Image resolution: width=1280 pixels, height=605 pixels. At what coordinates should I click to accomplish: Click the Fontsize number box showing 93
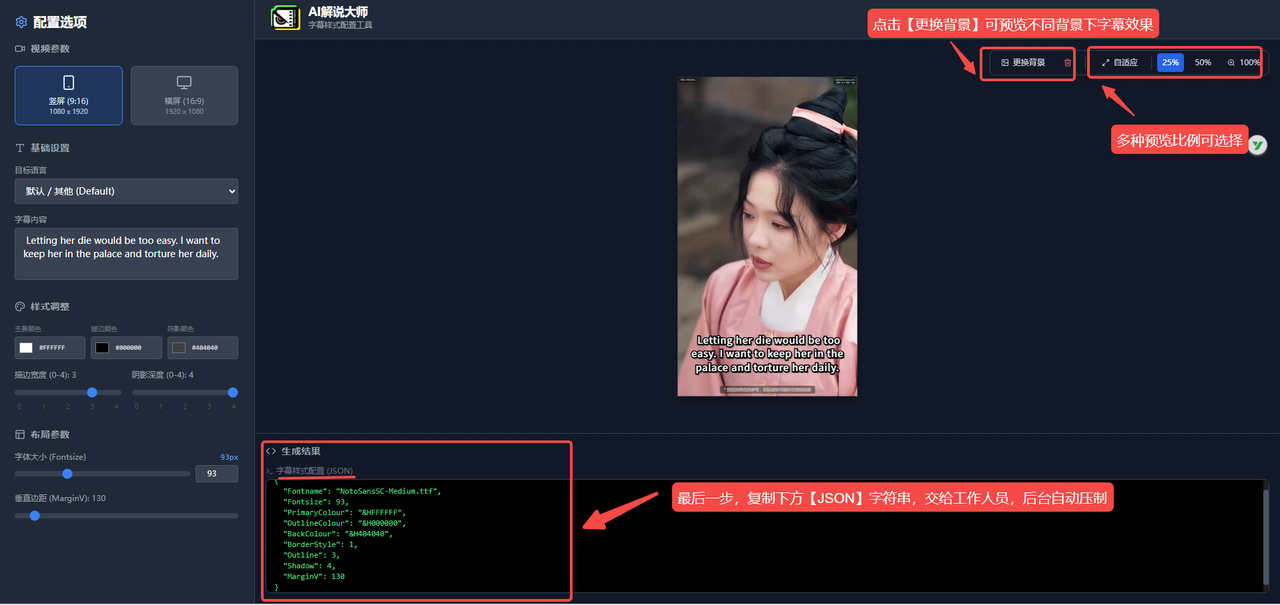coord(216,474)
